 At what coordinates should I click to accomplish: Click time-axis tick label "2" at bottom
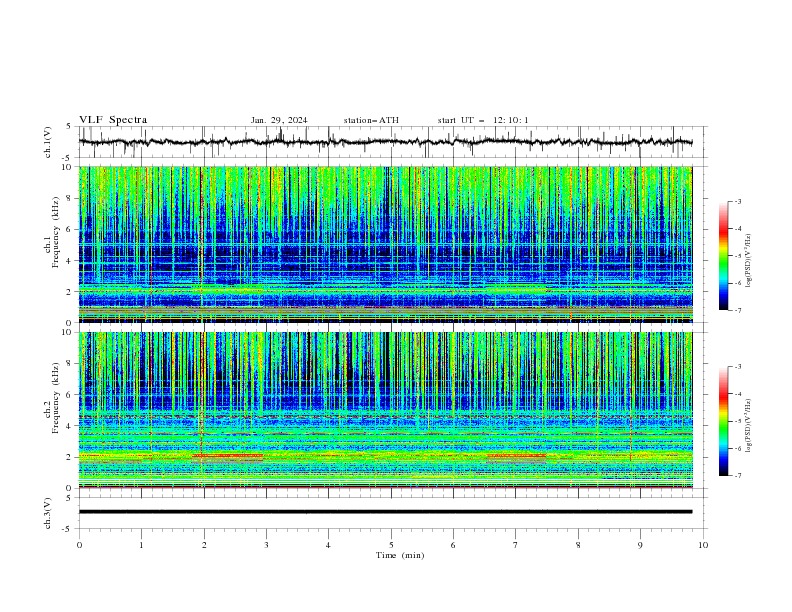click(x=204, y=545)
